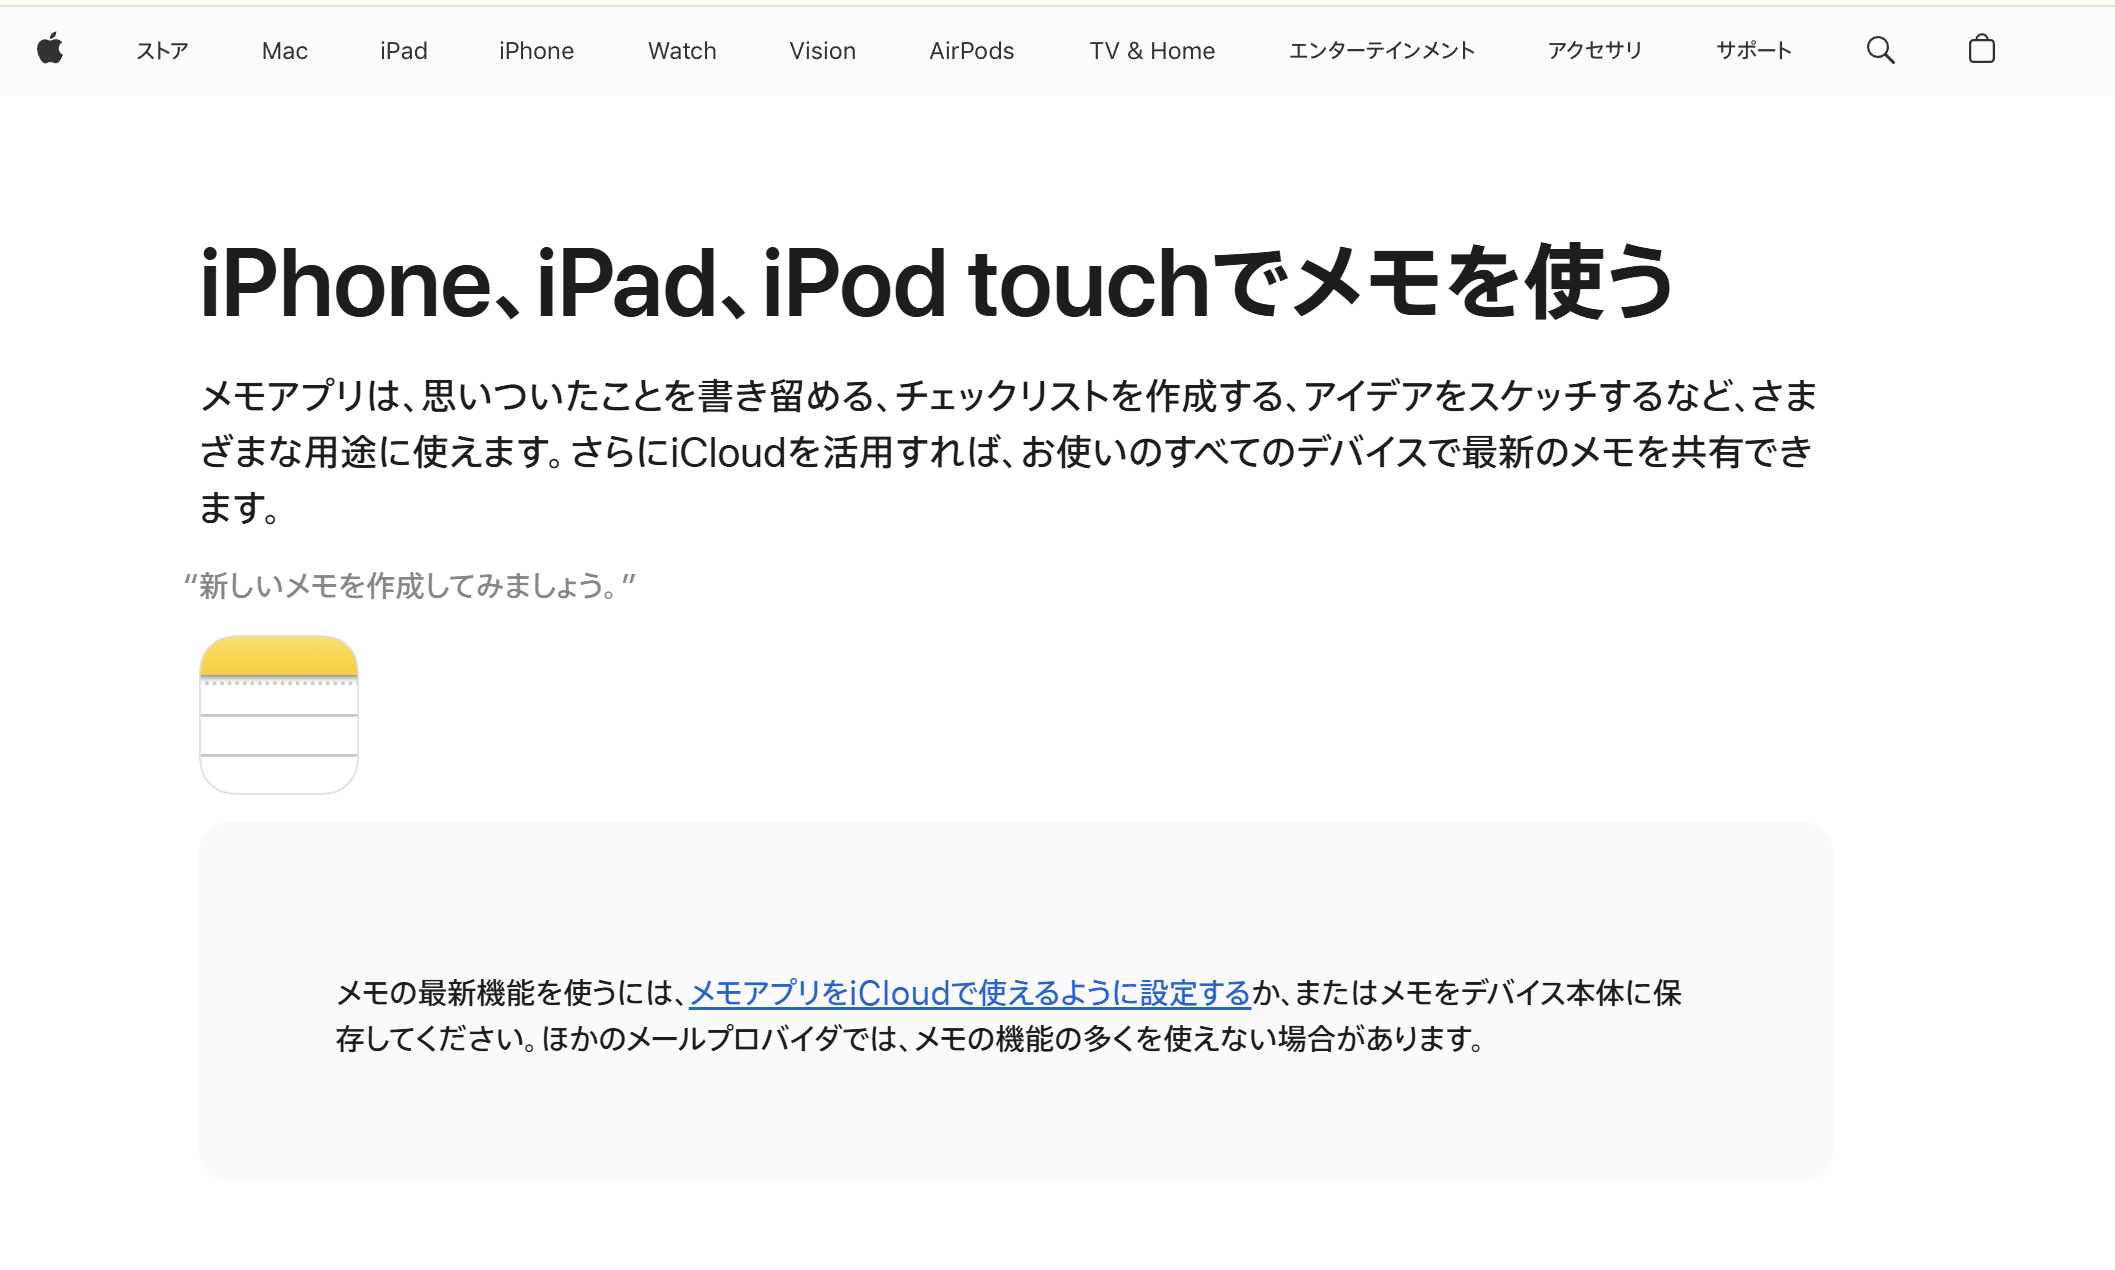Follow the メモアプリをiCloudで使えるように設定する link
This screenshot has height=1270, width=2115.
pyautogui.click(x=968, y=994)
